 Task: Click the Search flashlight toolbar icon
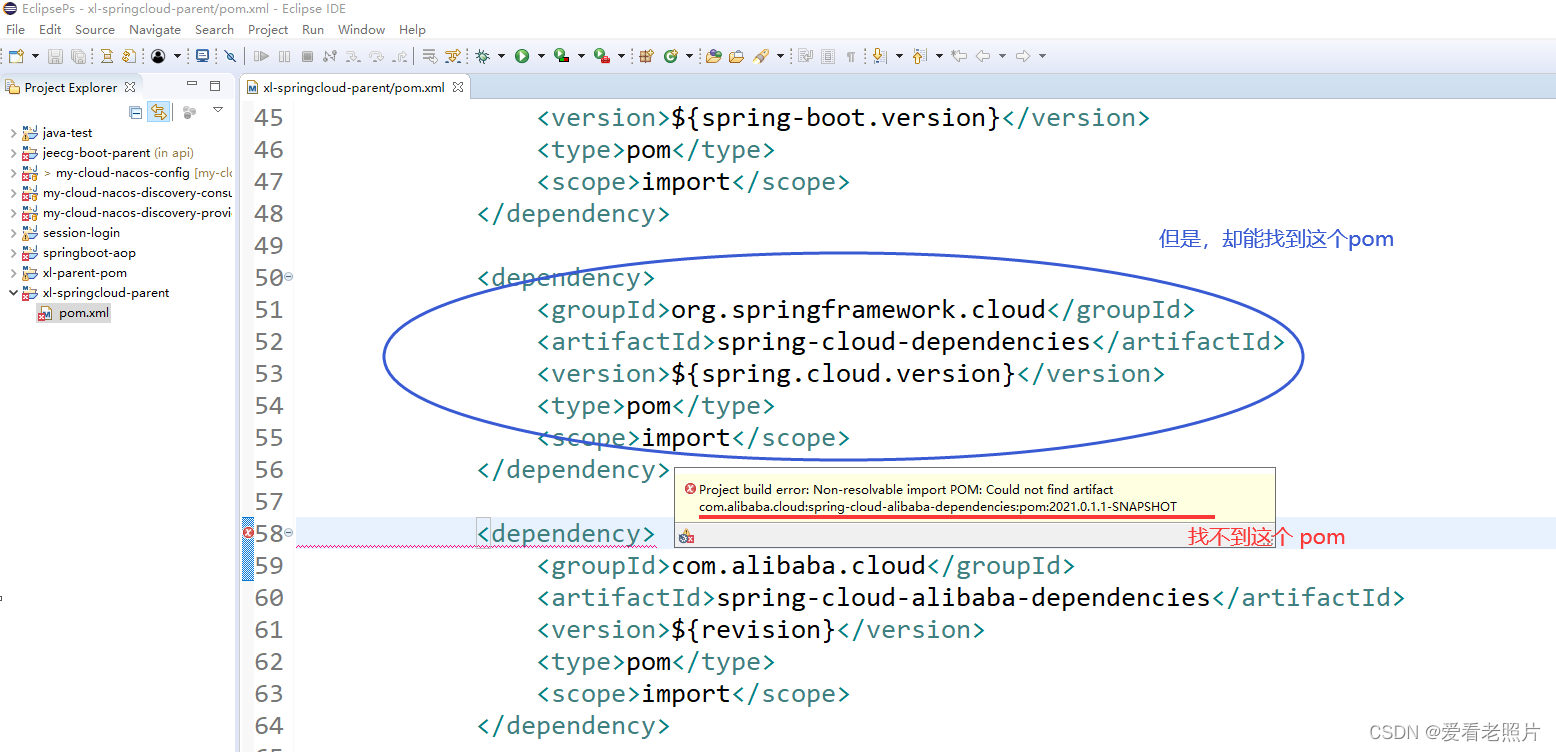761,56
